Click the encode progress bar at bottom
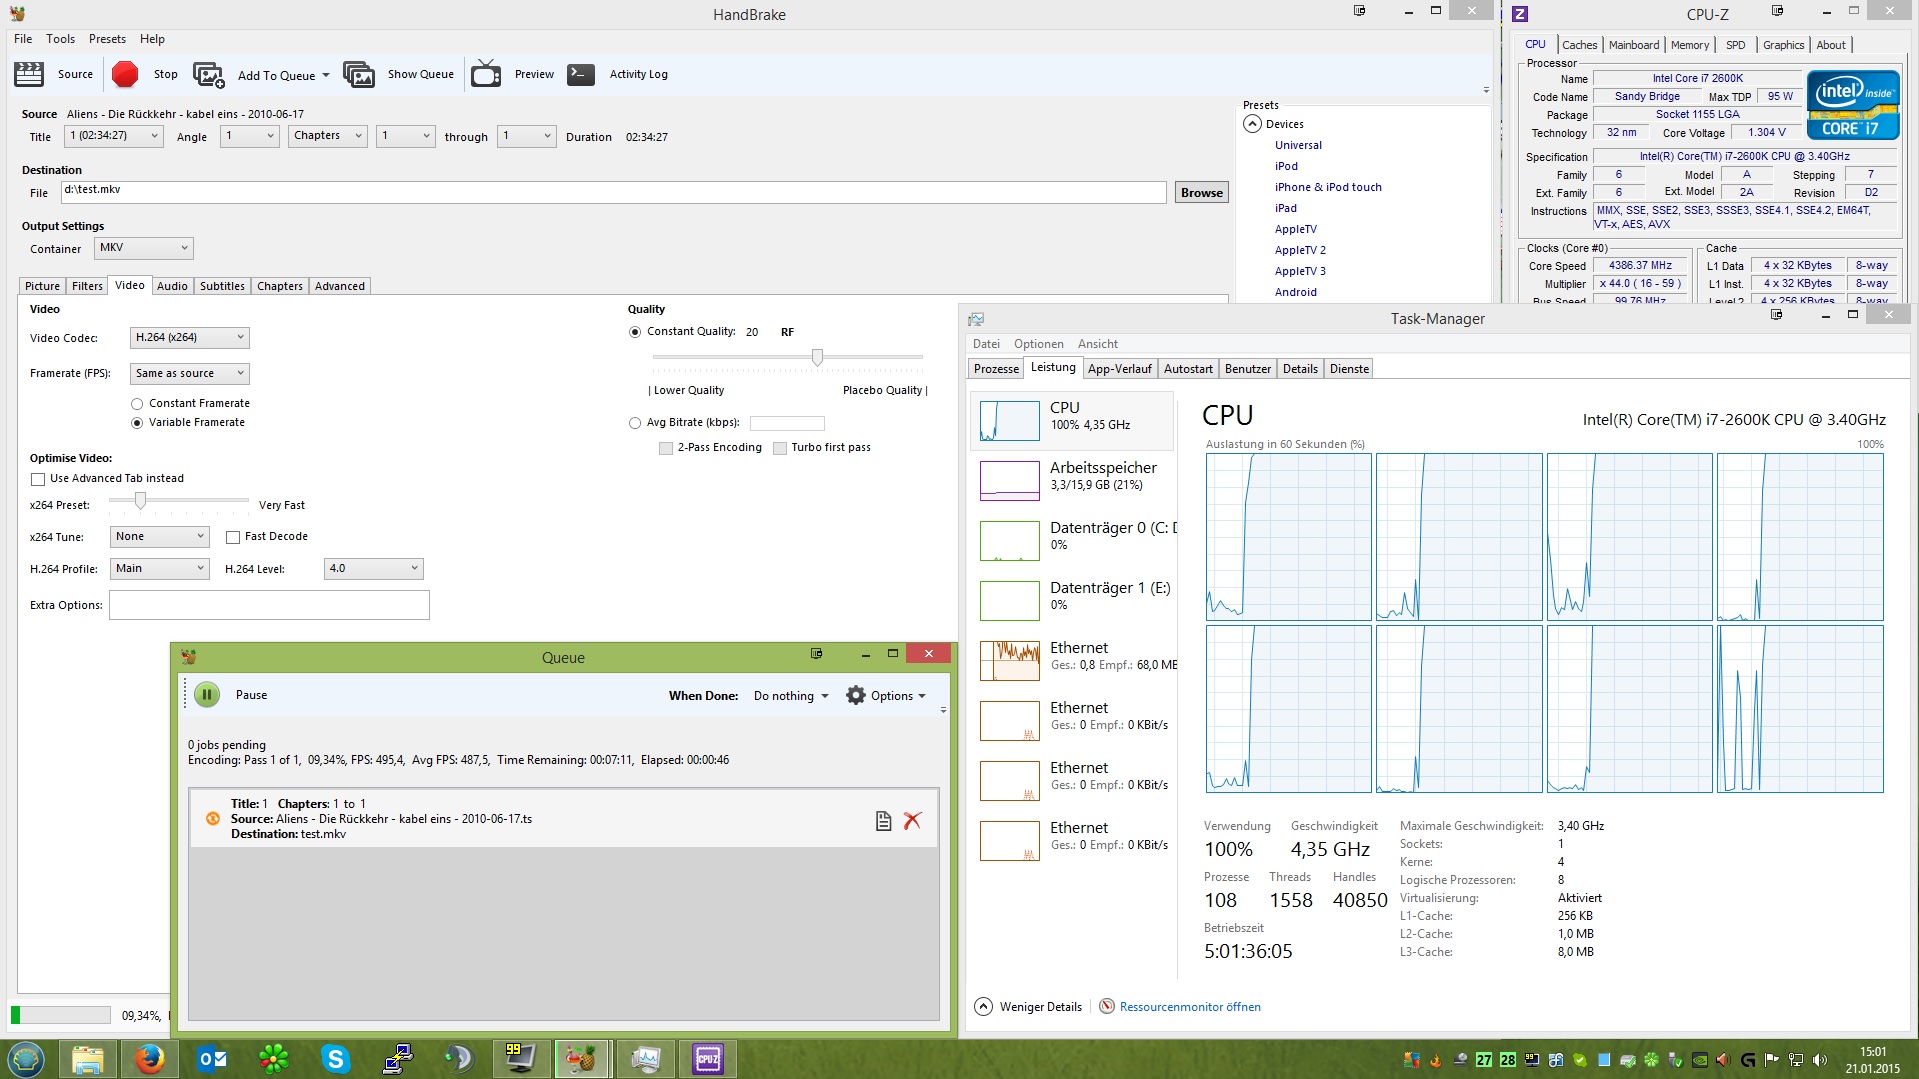This screenshot has width=1919, height=1079. (61, 1015)
